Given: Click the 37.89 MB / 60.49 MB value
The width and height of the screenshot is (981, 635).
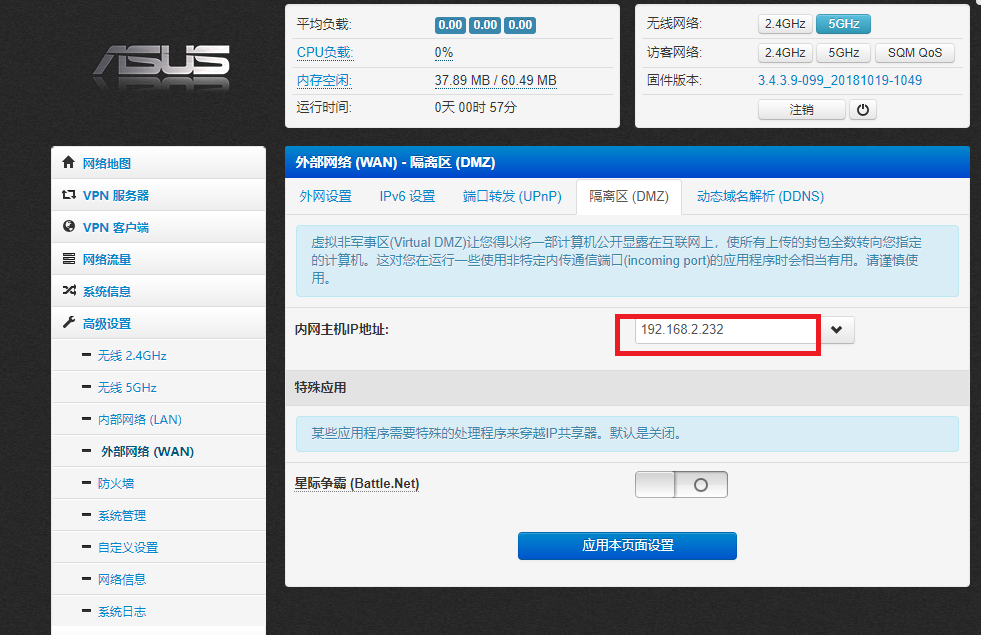Looking at the screenshot, I should click(496, 81).
